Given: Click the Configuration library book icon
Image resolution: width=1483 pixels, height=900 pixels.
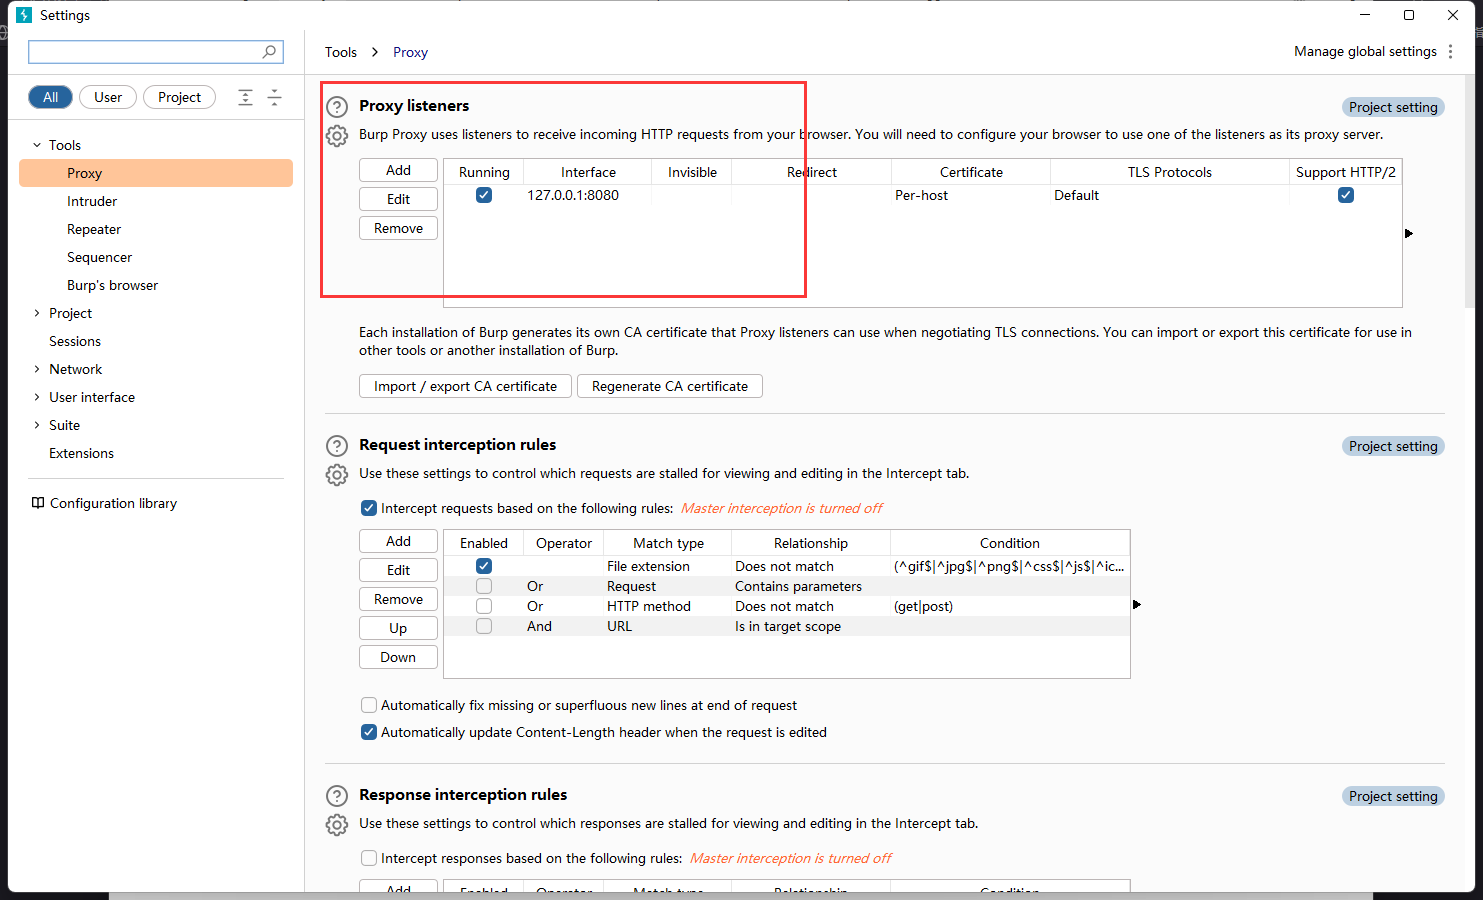Looking at the screenshot, I should pos(38,503).
